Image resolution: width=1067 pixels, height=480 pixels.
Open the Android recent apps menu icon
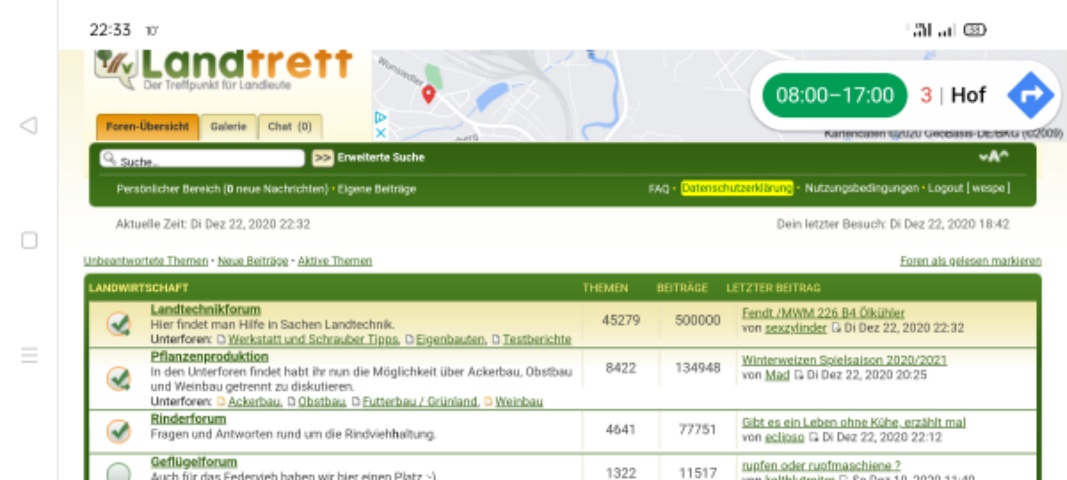pos(29,354)
